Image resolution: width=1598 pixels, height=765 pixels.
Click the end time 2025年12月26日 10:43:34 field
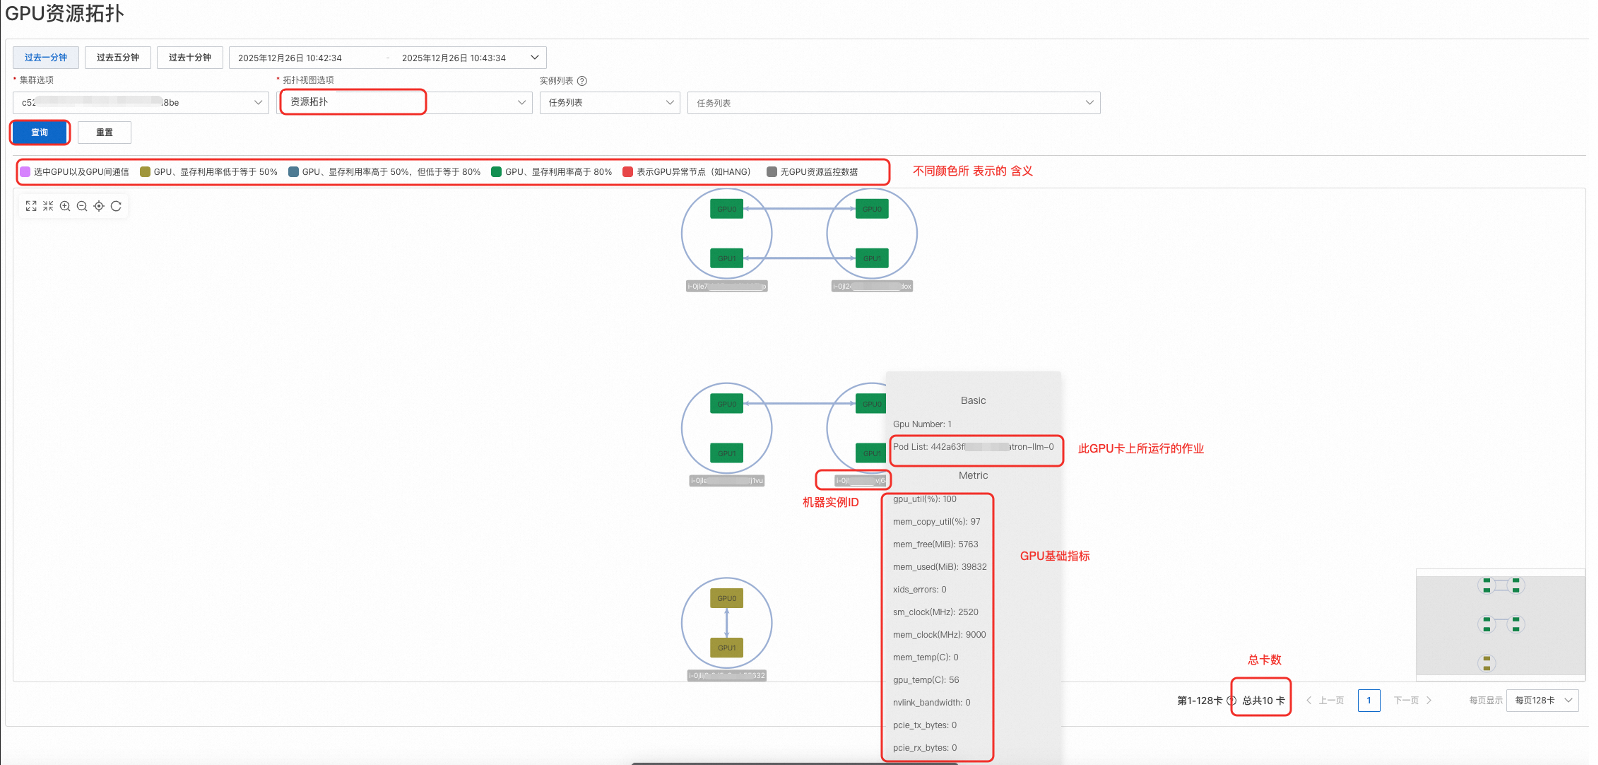pos(454,58)
